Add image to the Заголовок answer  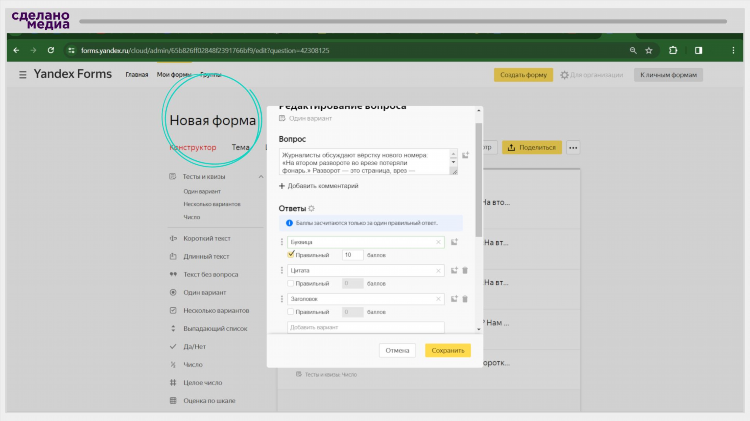click(454, 299)
